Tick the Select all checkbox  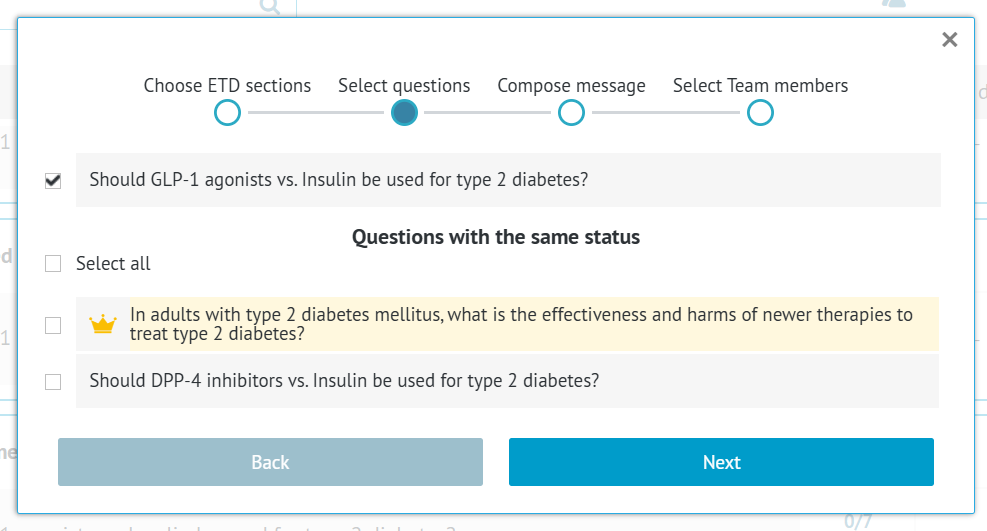point(53,264)
